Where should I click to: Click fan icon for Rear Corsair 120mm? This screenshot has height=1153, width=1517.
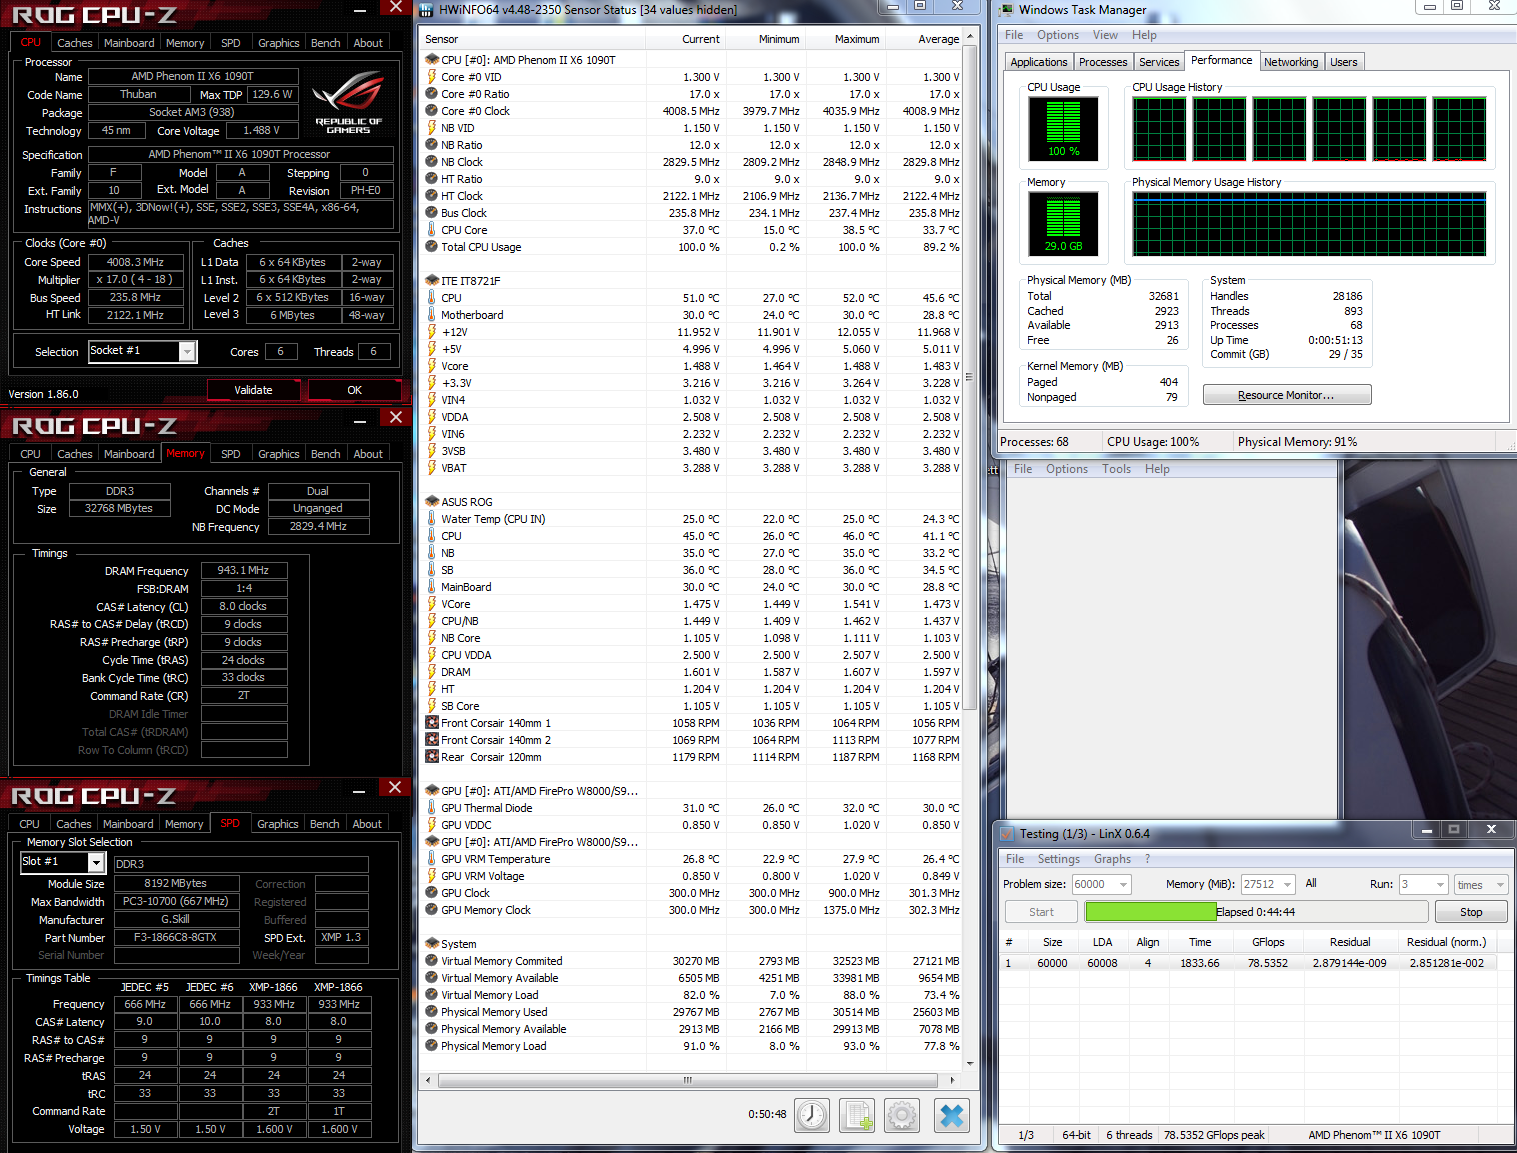[432, 757]
